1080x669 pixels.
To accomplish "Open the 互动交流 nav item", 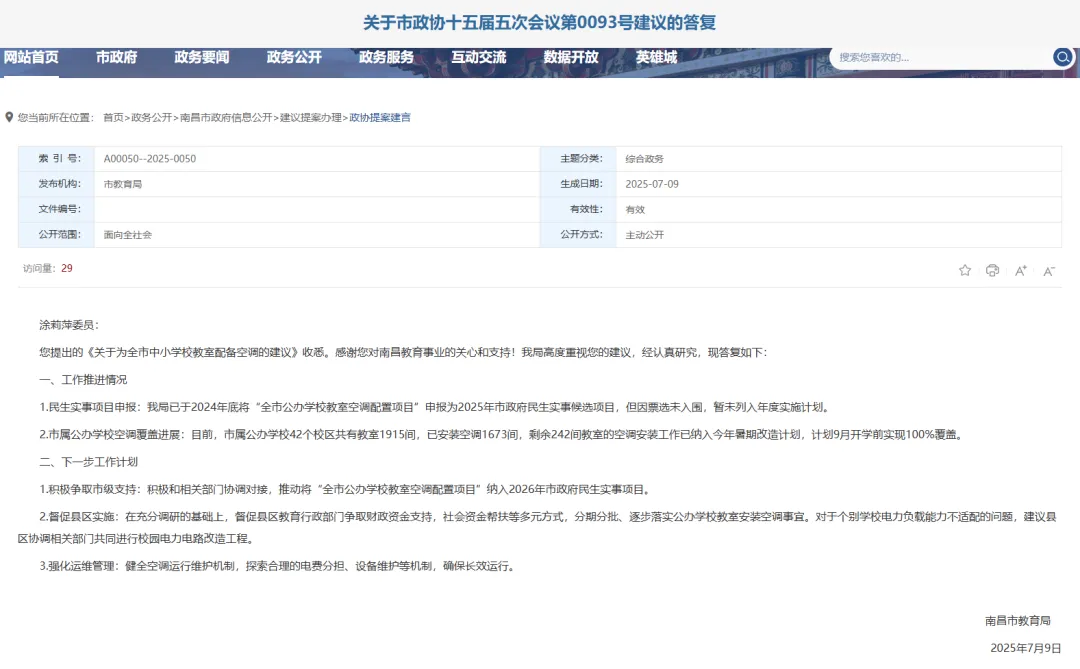I will point(479,57).
